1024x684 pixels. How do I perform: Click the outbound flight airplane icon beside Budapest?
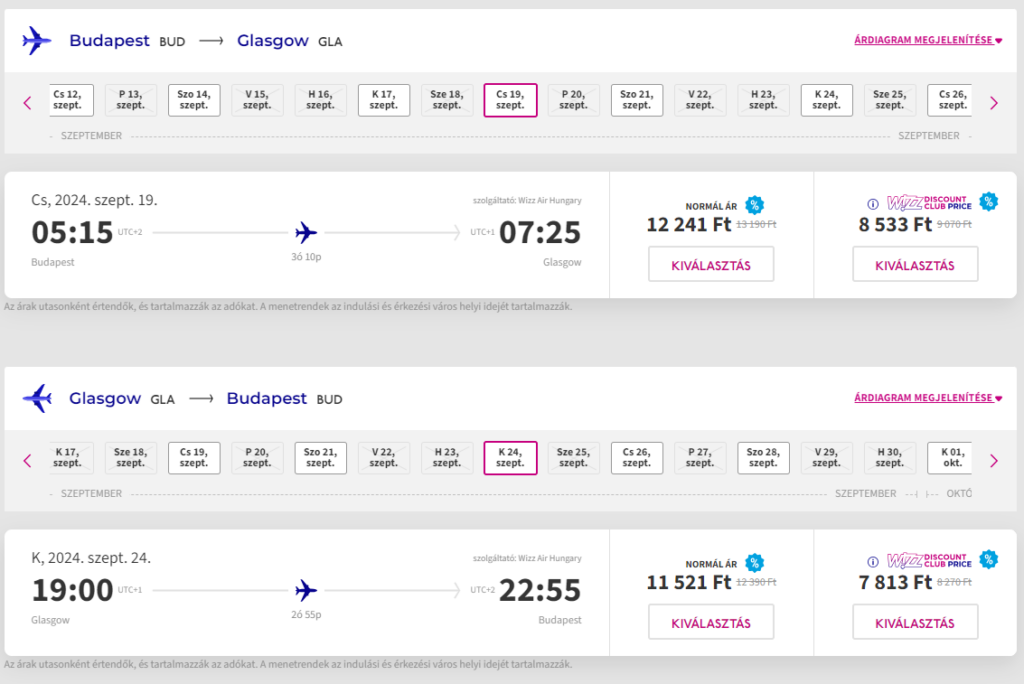pyautogui.click(x=37, y=41)
